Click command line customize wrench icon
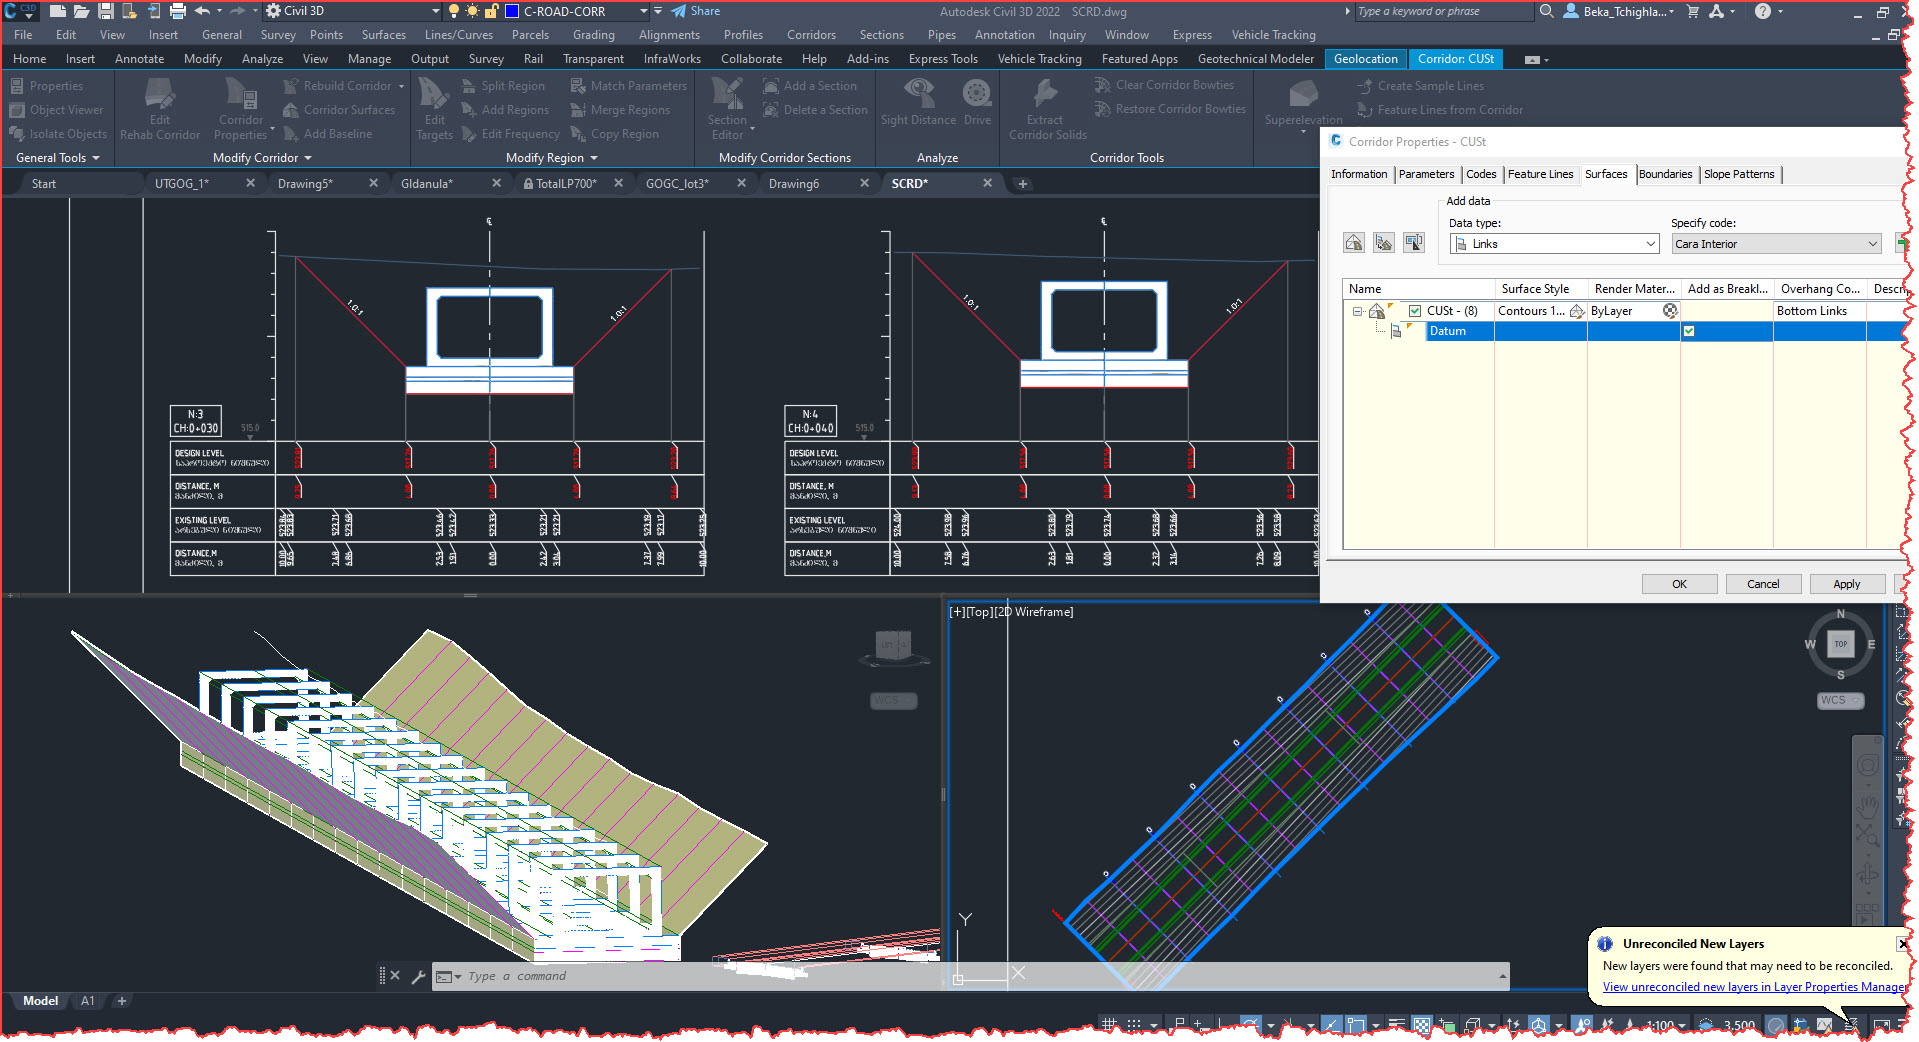Viewport: 1919px width, 1042px height. coord(418,976)
